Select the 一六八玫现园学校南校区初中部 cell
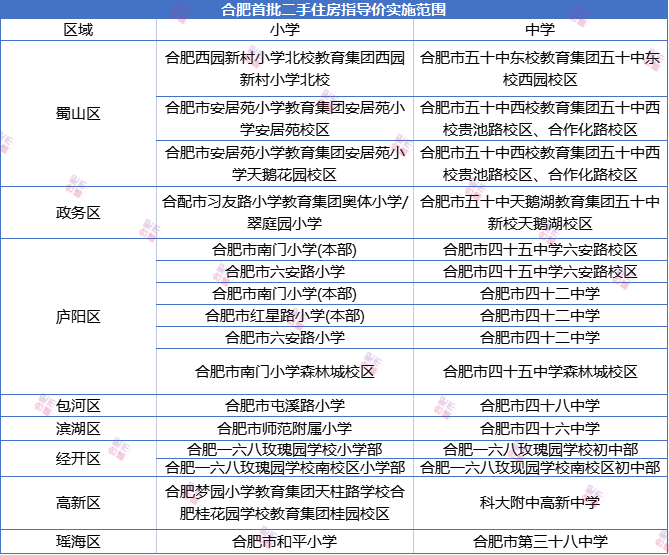This screenshot has height=555, width=669. 540,468
